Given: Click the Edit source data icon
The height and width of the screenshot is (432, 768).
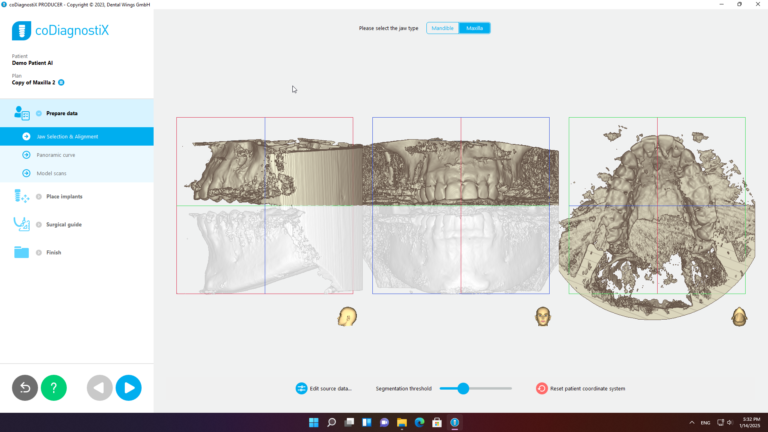Looking at the screenshot, I should (301, 388).
